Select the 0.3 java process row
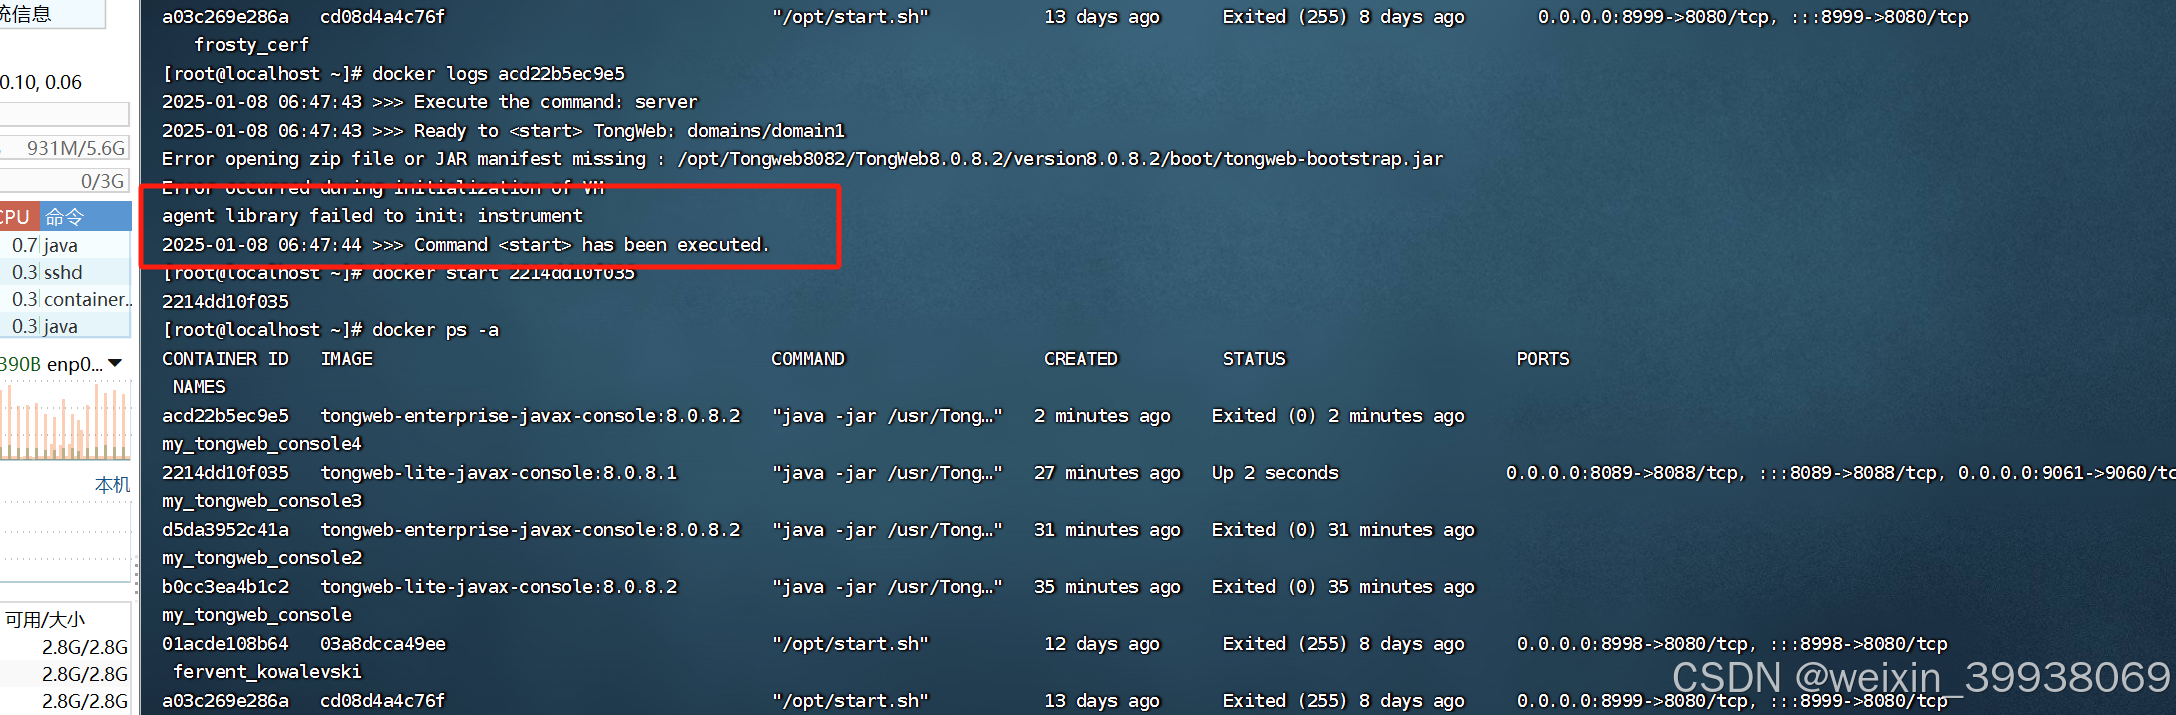The image size is (2176, 715). (x=65, y=326)
